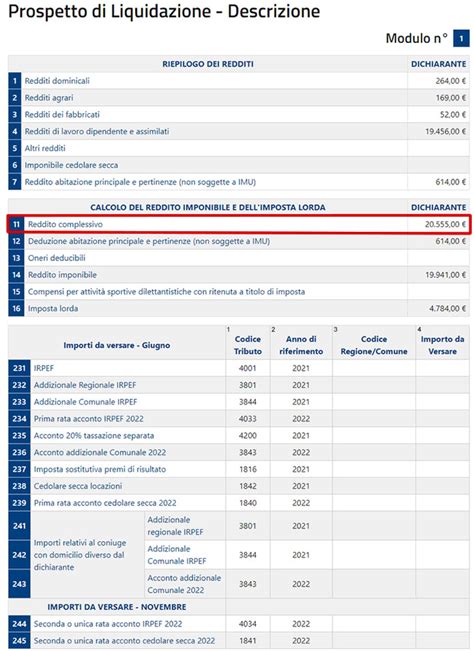This screenshot has width=474, height=651.
Task: Click tributo code 1842
Action: coord(247,486)
